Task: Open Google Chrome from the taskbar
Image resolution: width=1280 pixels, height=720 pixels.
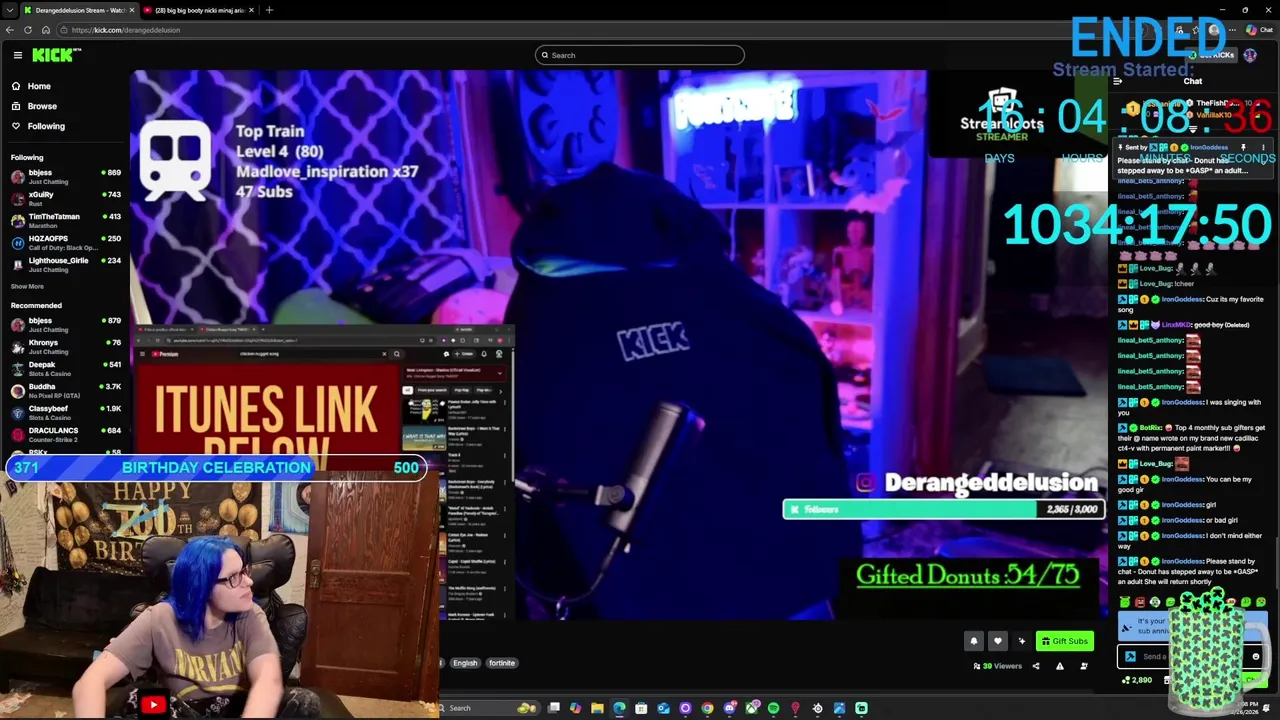Action: 707,708
